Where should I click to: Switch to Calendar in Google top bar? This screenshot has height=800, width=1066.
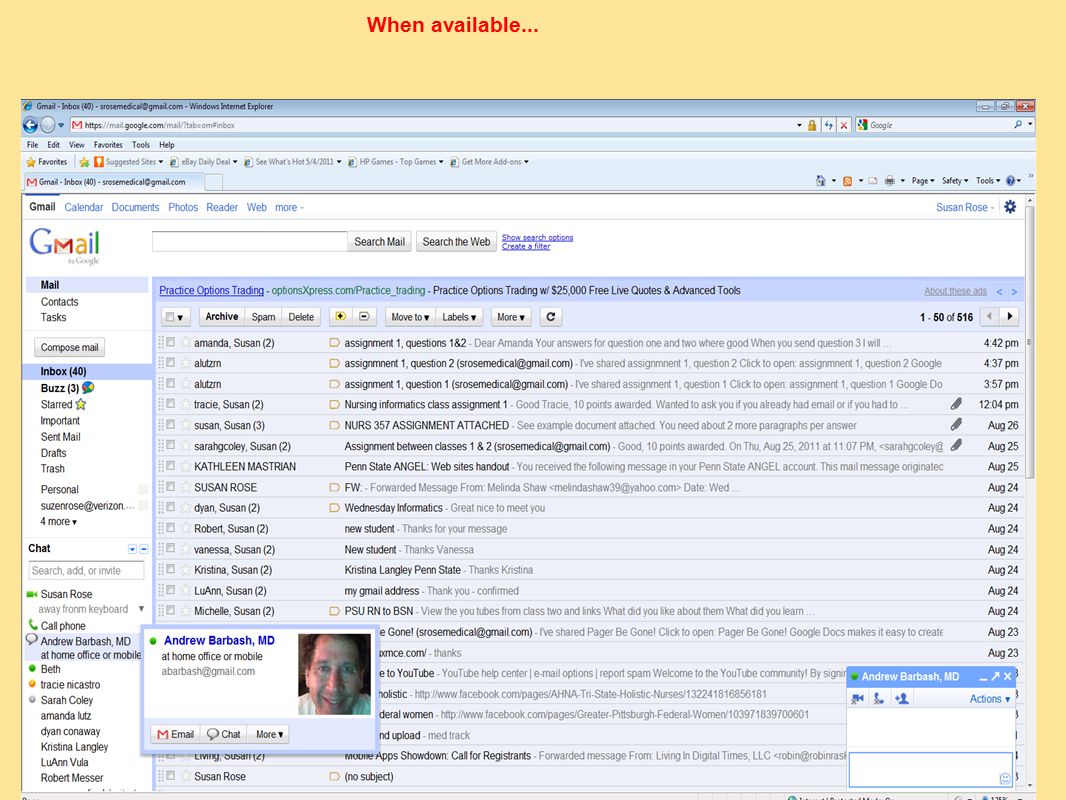point(84,207)
